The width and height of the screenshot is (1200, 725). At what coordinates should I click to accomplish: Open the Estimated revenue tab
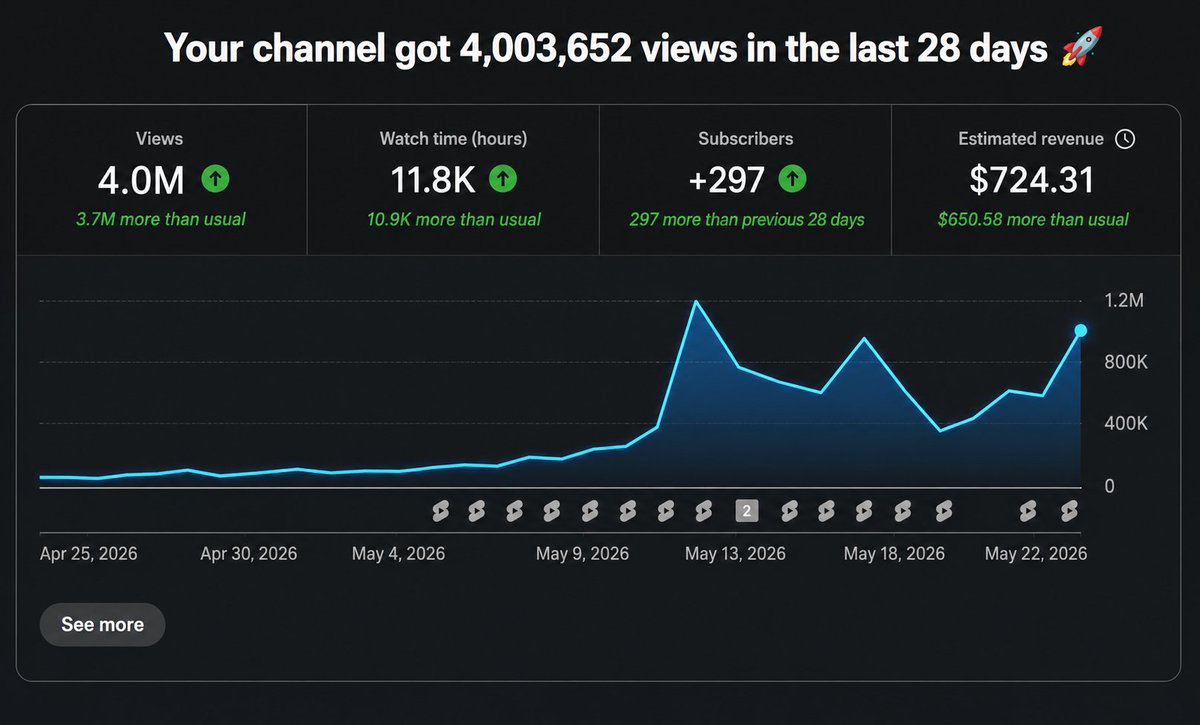pos(1037,180)
